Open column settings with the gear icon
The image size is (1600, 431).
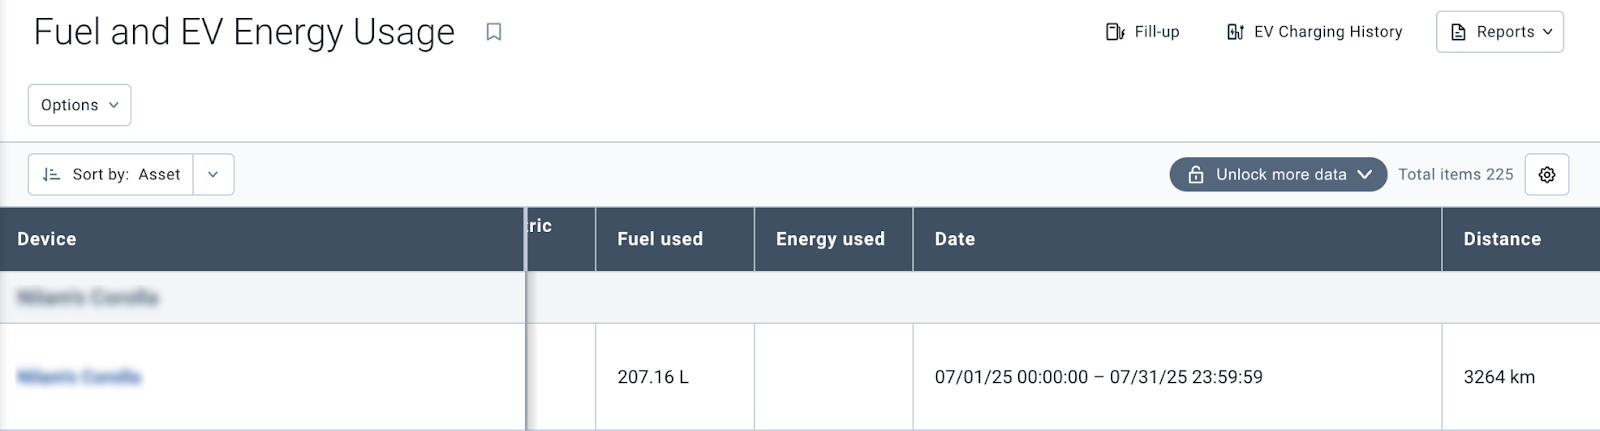point(1546,175)
